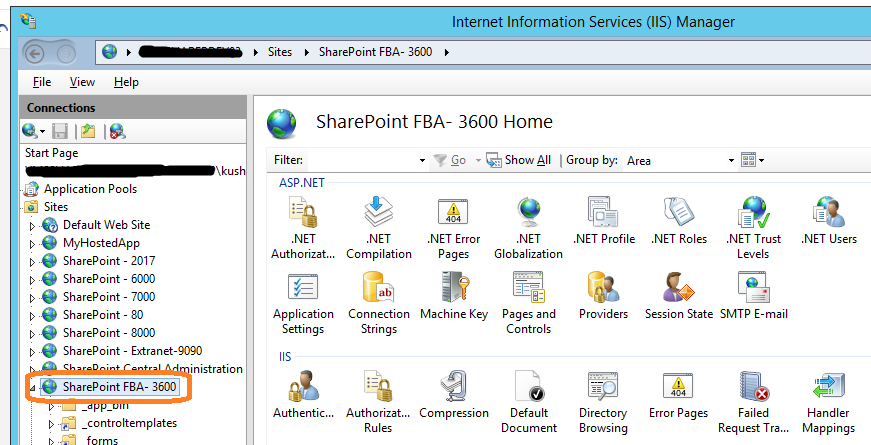Screen dimensions: 871x445
Task: Open .NET Trust Levels feature
Action: pos(753,228)
